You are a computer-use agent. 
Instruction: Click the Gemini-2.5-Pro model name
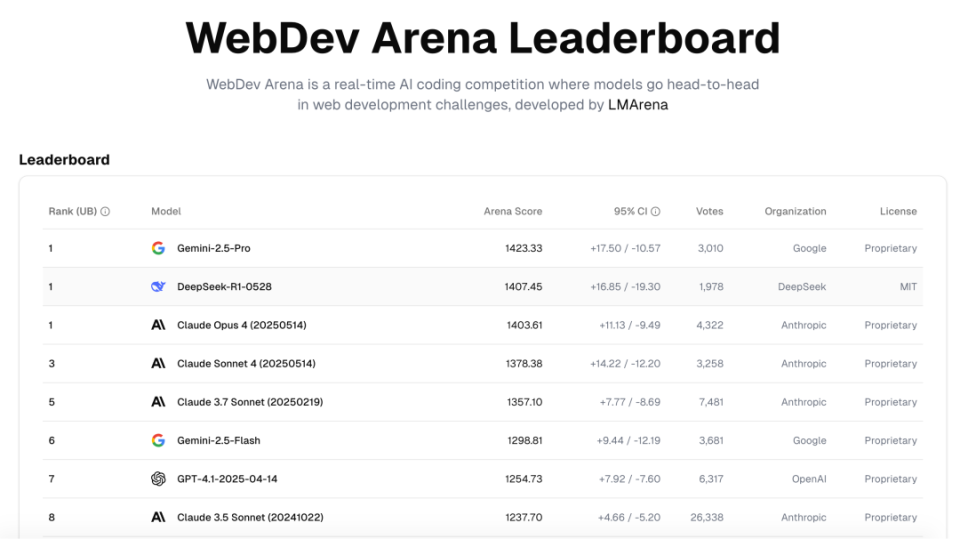pos(214,248)
